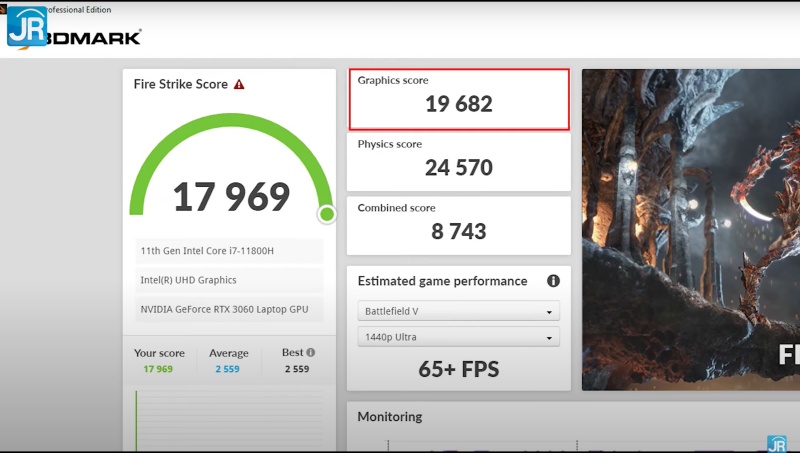This screenshot has width=800, height=453.
Task: Click the 24 570 physics score value
Action: click(x=459, y=168)
